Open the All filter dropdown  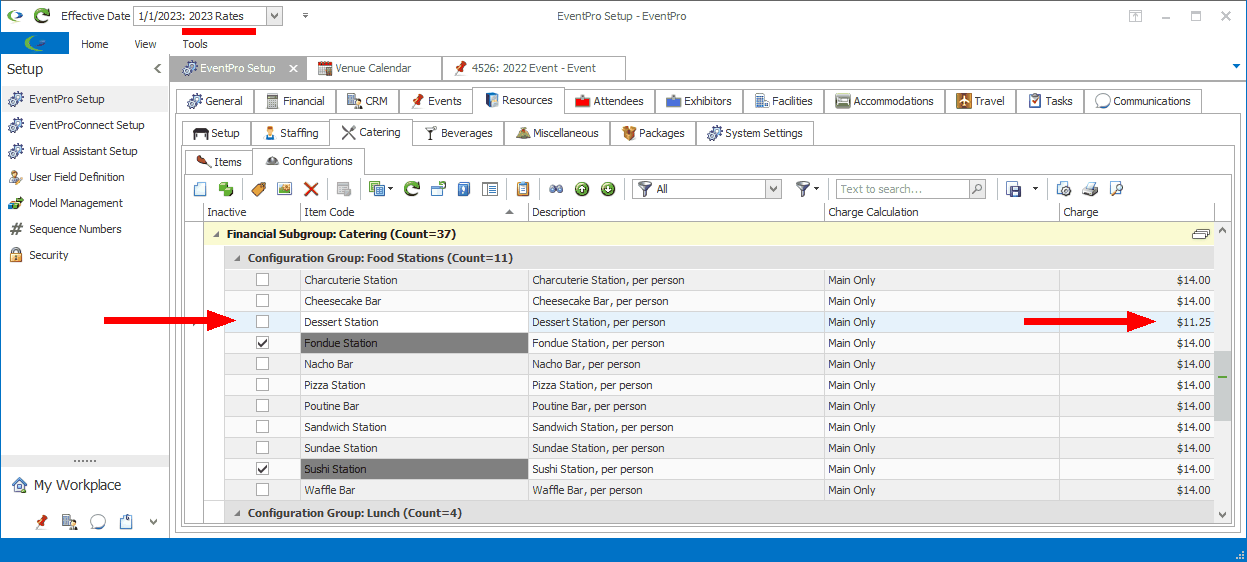click(x=773, y=189)
